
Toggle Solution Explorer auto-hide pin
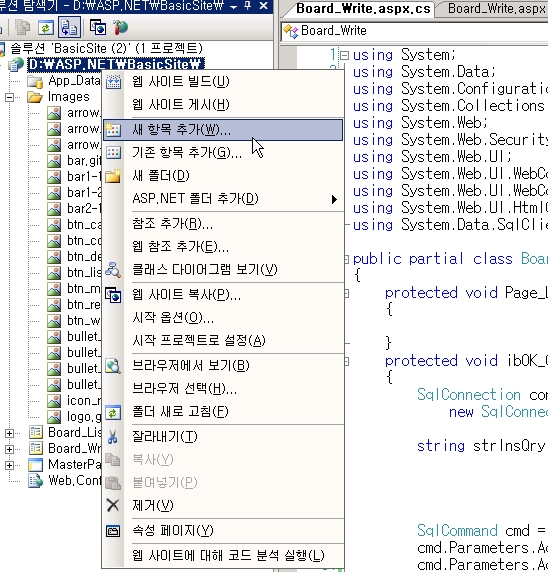pyautogui.click(x=248, y=6)
